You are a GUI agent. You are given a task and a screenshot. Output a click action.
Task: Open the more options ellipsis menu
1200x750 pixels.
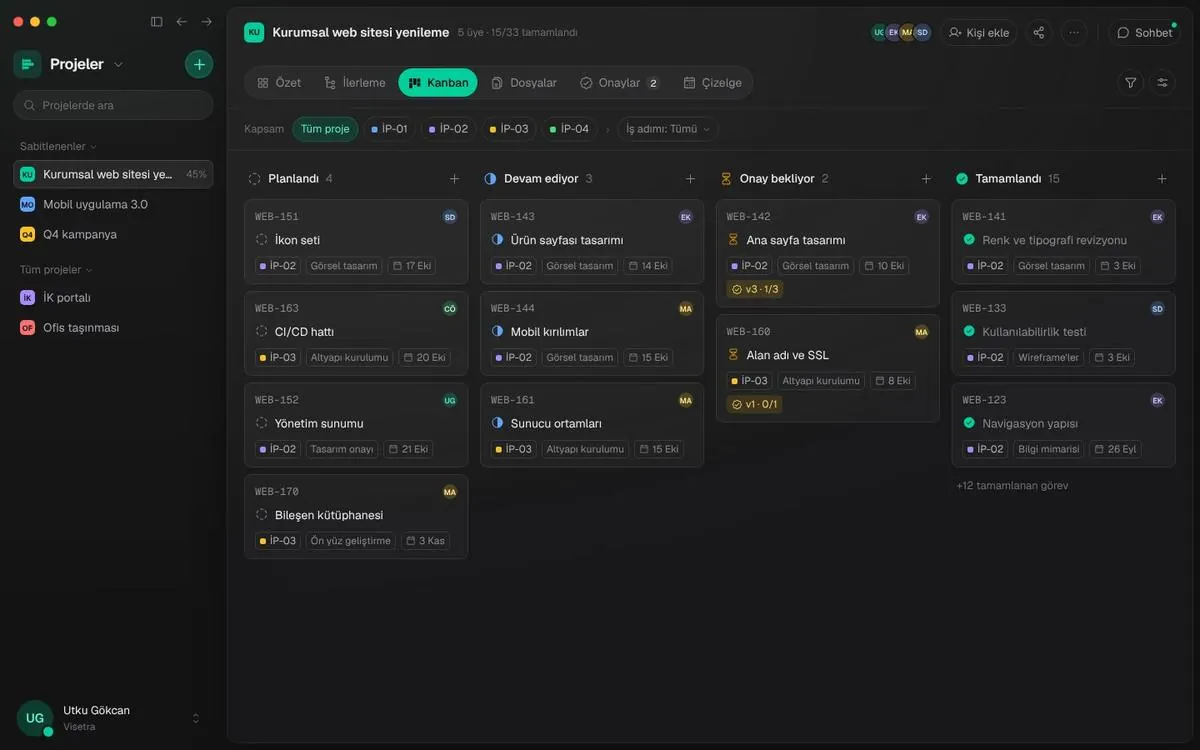[x=1074, y=32]
